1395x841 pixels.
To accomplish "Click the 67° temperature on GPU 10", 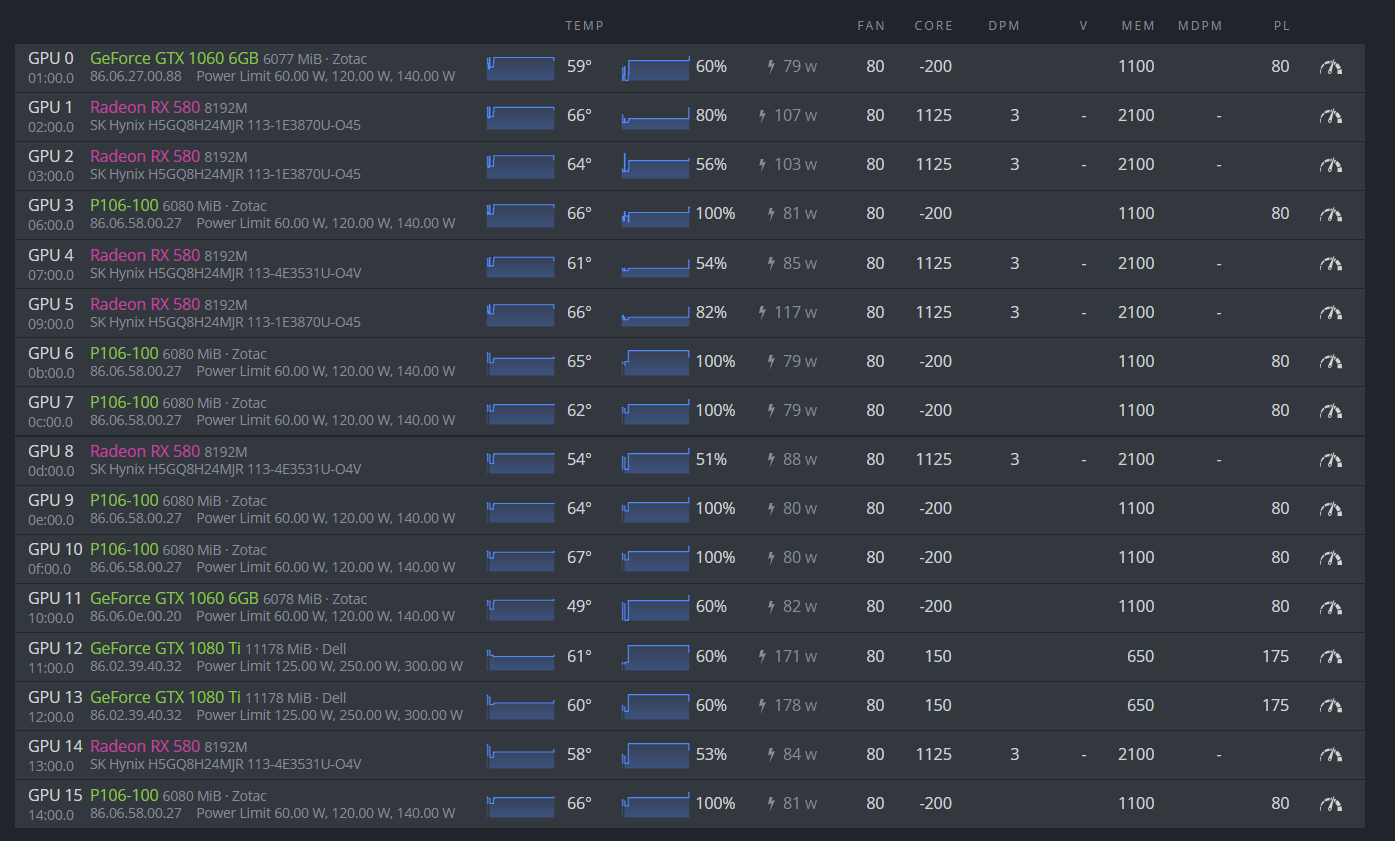I will pos(579,558).
